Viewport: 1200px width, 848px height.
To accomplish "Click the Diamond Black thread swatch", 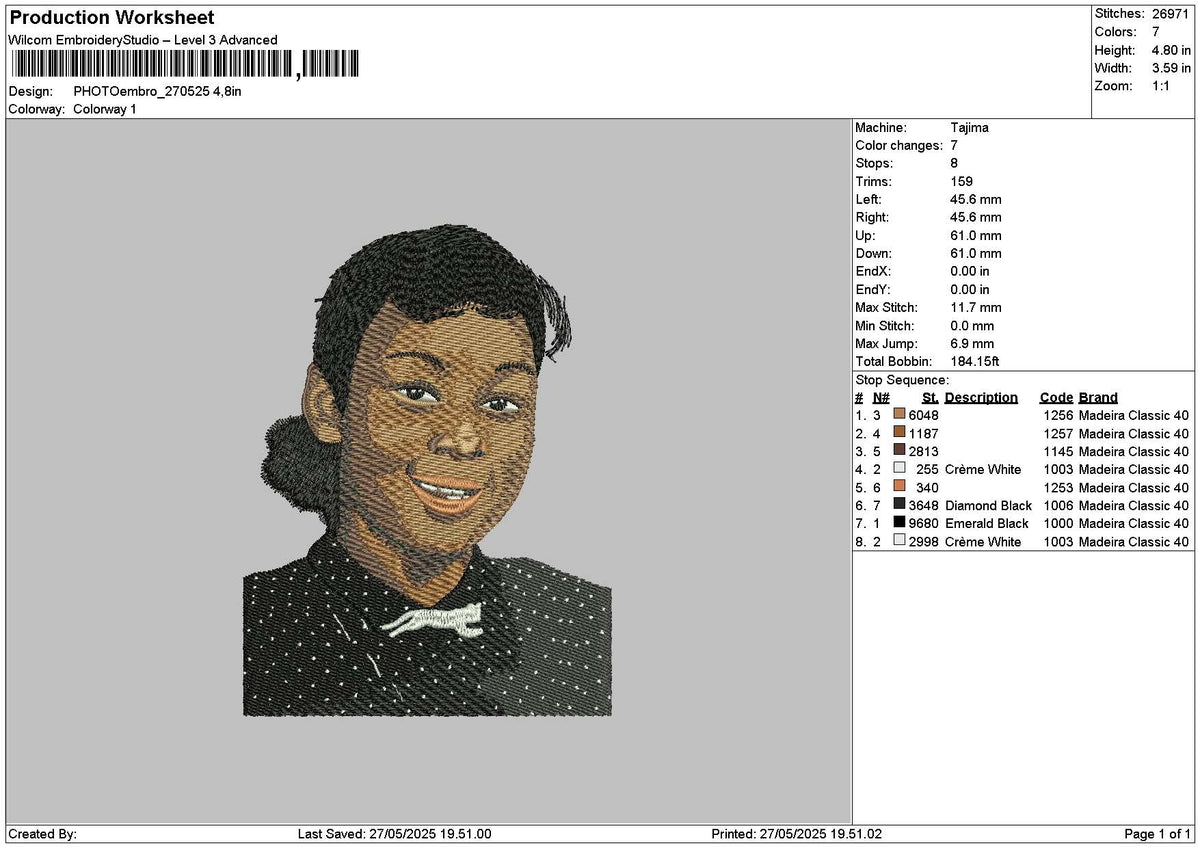I will click(x=898, y=506).
